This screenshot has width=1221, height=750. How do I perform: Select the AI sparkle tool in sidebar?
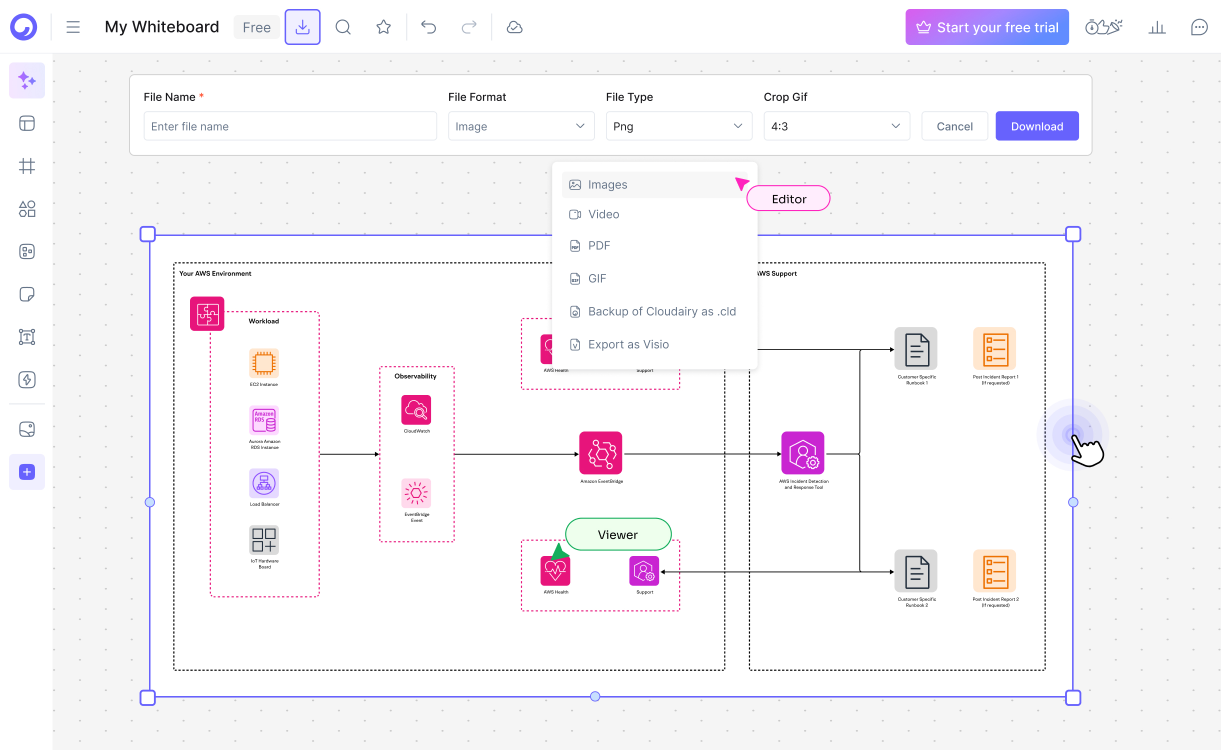[27, 81]
